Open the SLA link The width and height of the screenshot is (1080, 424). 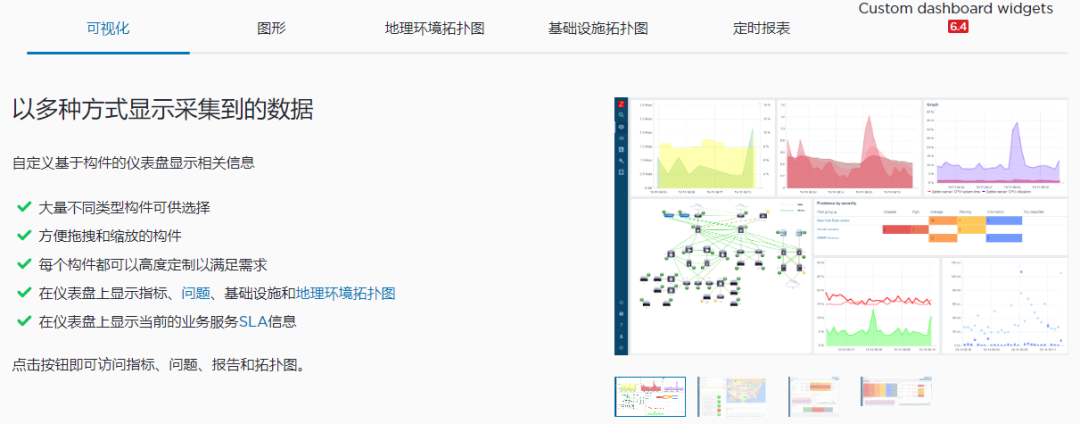pyautogui.click(x=253, y=321)
